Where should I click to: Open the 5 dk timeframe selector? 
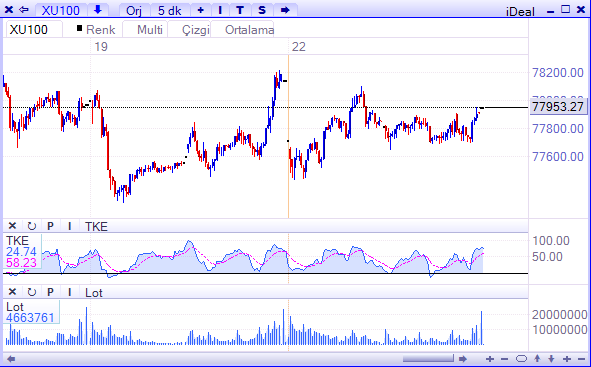point(170,10)
